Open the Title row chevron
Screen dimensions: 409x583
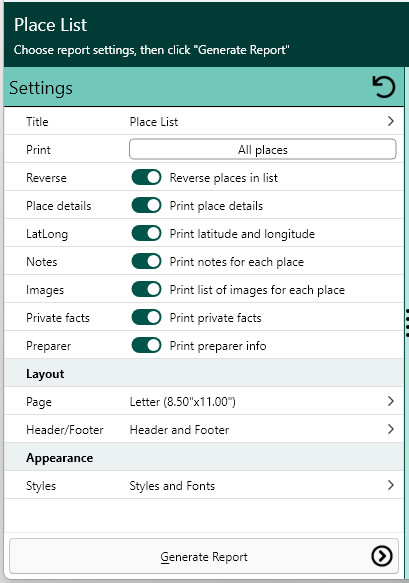[390, 121]
